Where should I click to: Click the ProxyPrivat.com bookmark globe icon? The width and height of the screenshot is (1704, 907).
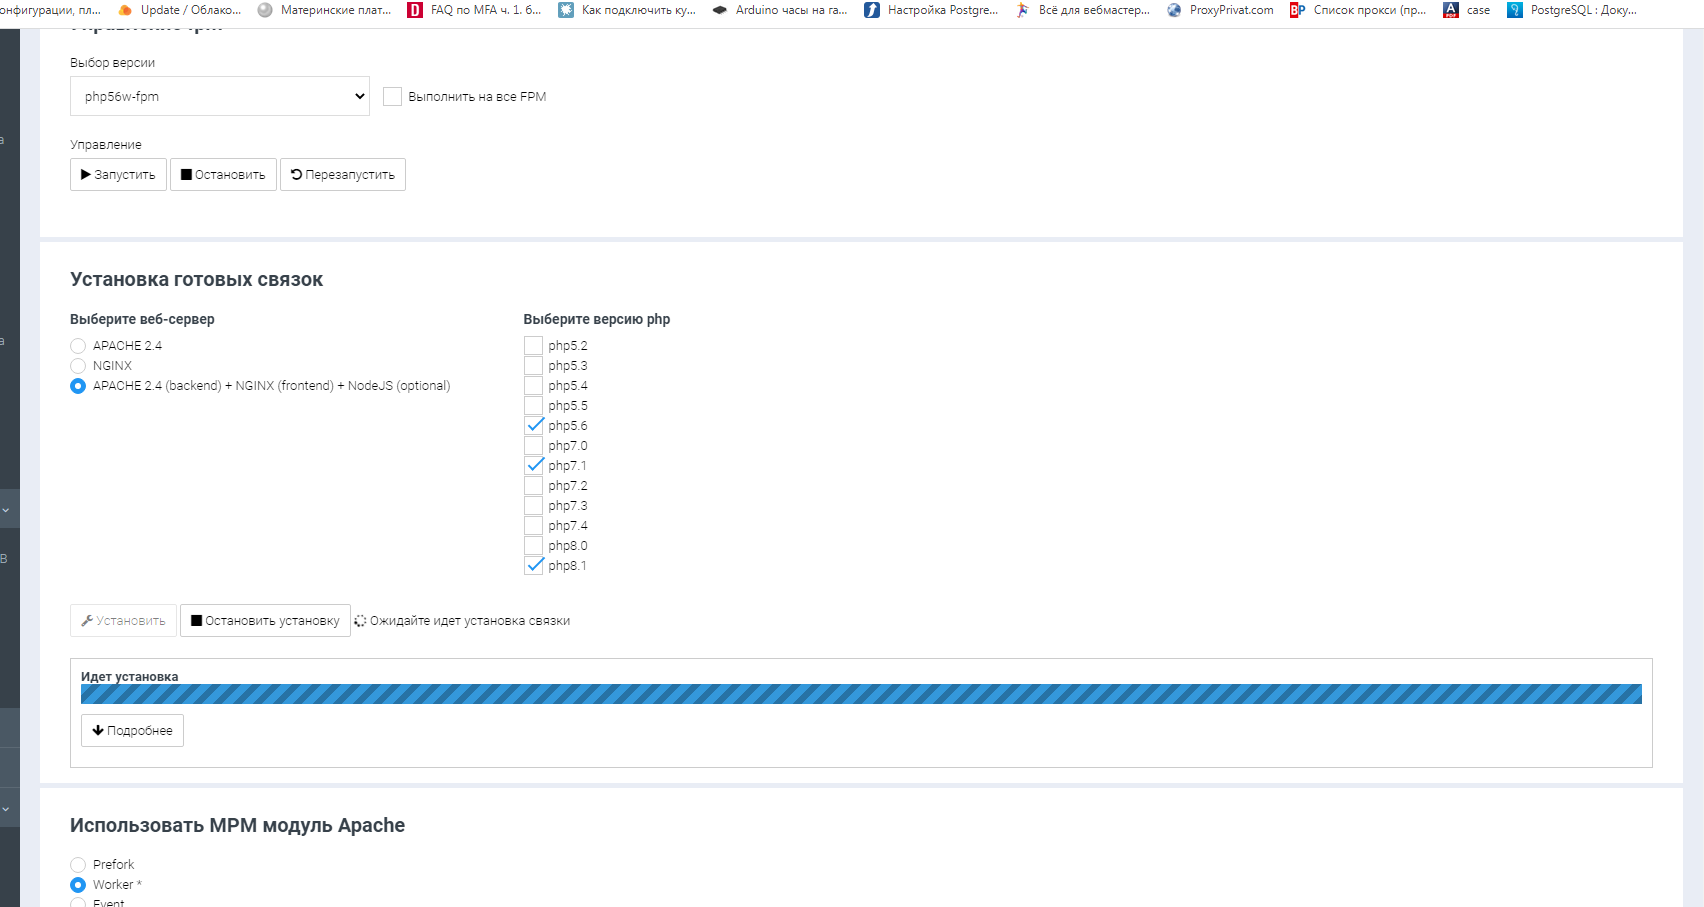click(x=1174, y=10)
